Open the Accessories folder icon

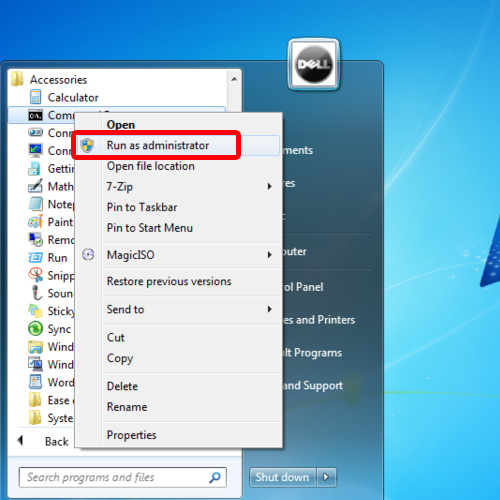[x=17, y=79]
